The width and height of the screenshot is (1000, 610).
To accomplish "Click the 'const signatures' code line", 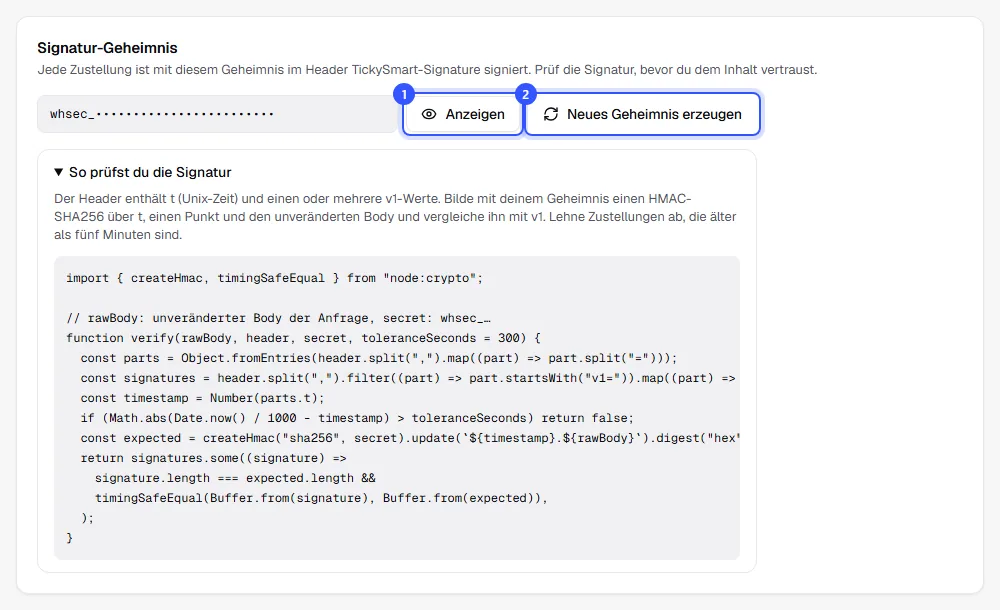I will coord(408,378).
